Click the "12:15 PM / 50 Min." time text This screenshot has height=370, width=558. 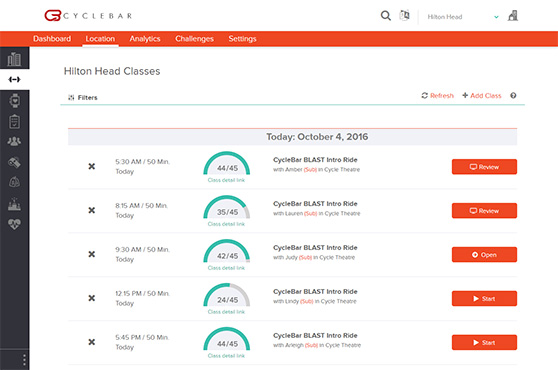[142, 294]
